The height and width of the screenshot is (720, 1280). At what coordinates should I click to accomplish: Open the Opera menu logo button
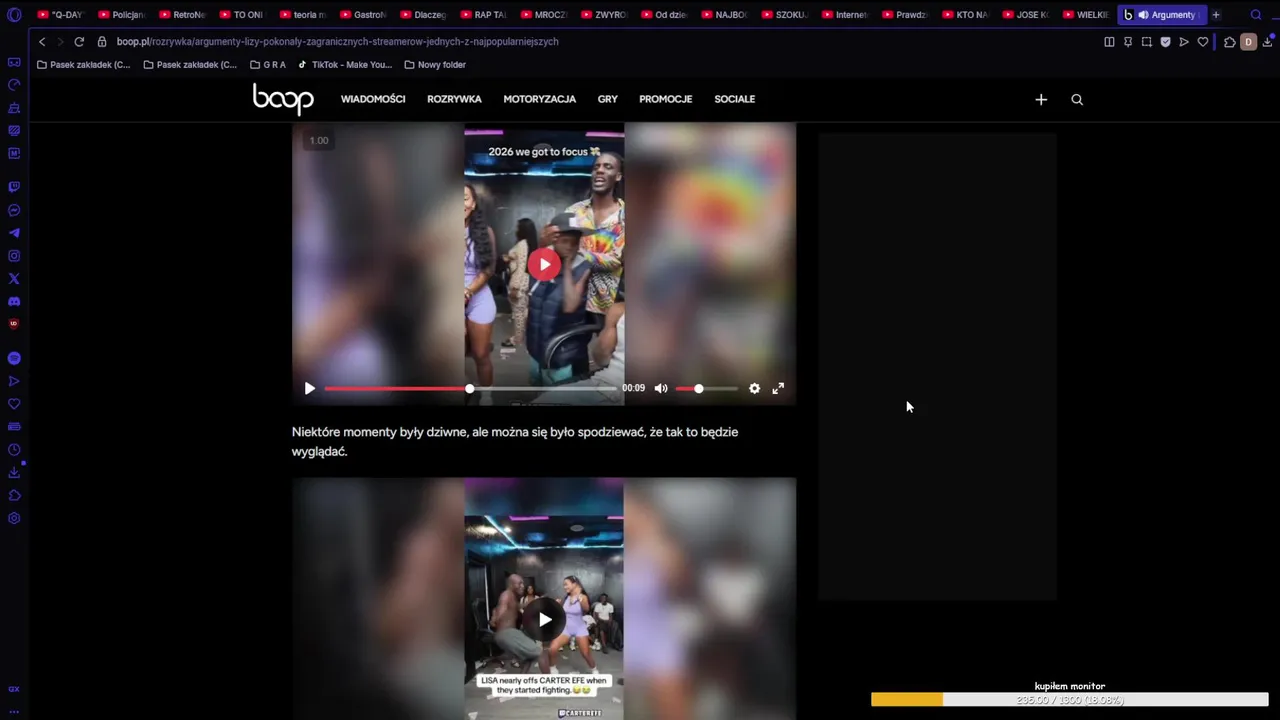point(14,15)
